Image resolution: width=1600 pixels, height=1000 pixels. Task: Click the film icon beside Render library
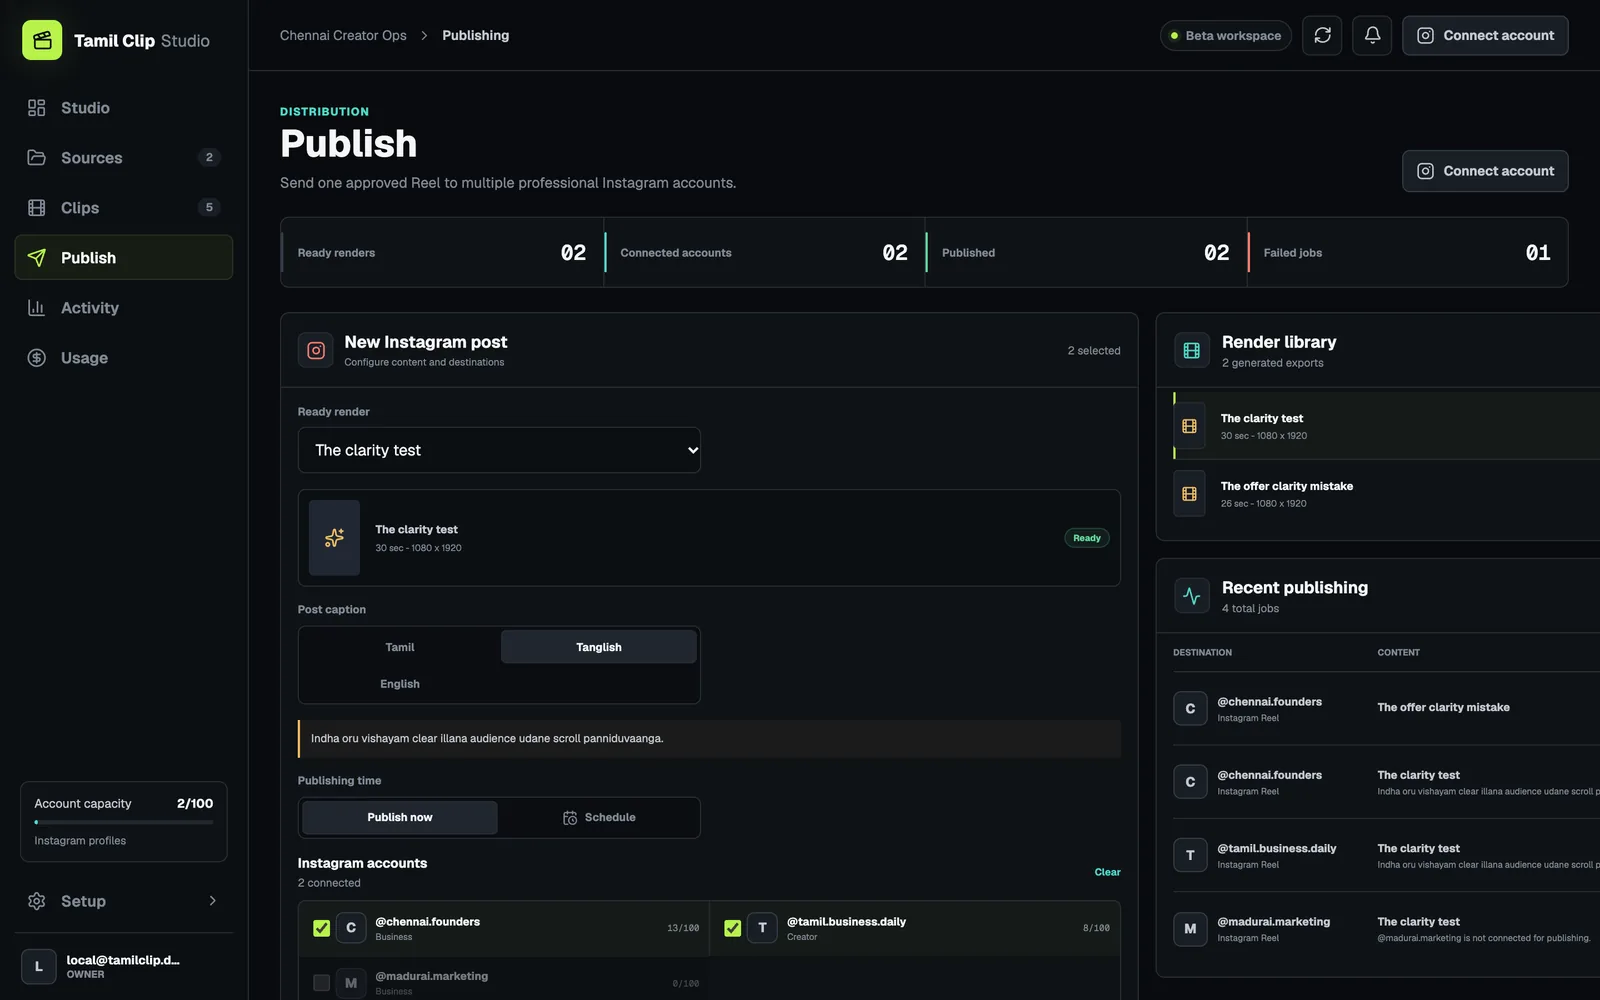1191,350
